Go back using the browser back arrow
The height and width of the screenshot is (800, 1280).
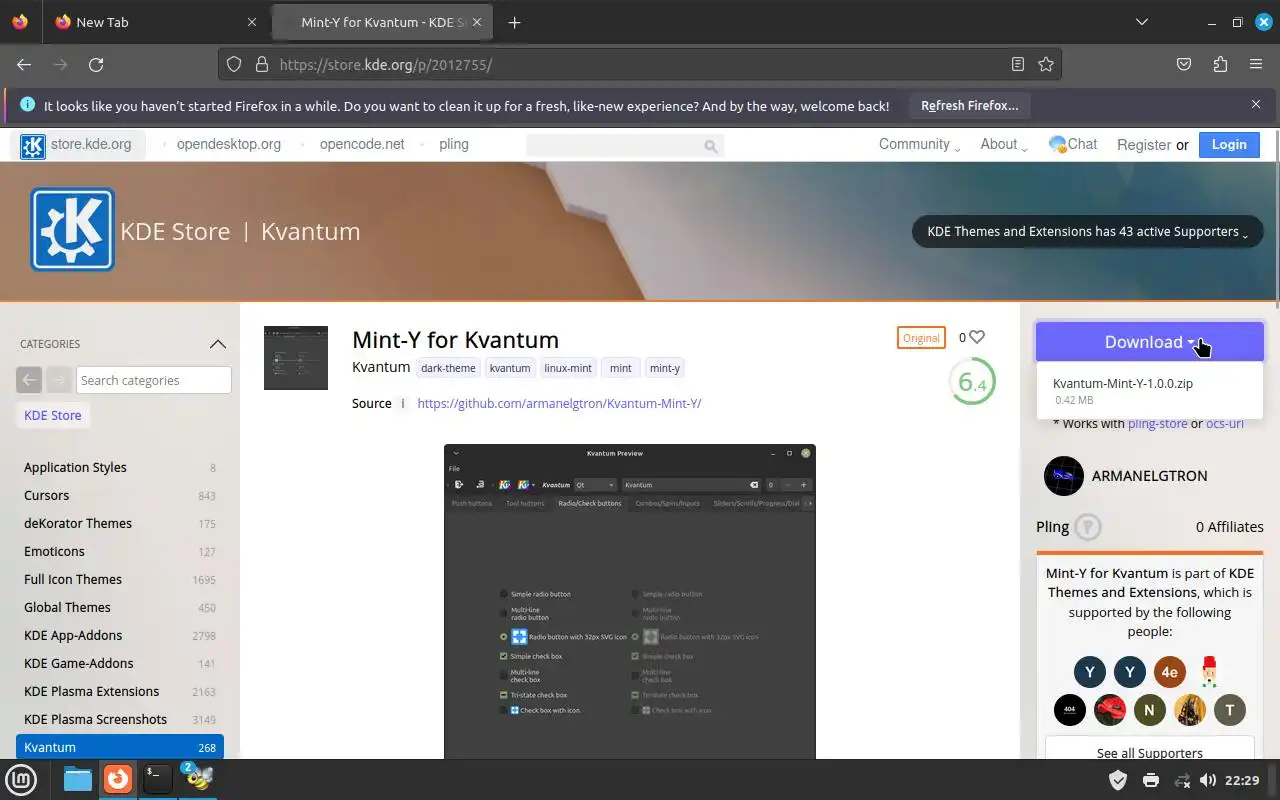point(24,64)
